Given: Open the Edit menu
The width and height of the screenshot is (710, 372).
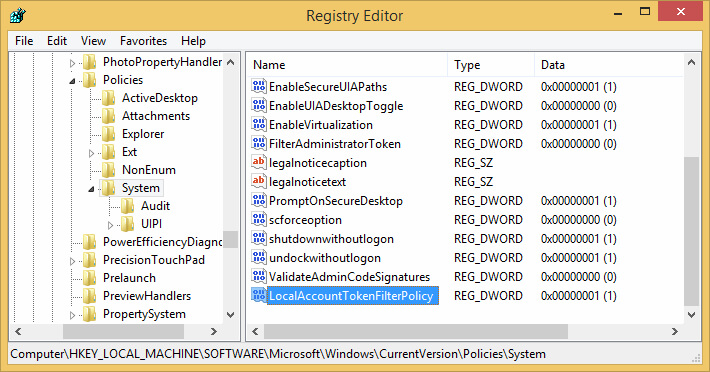Looking at the screenshot, I should (x=57, y=41).
